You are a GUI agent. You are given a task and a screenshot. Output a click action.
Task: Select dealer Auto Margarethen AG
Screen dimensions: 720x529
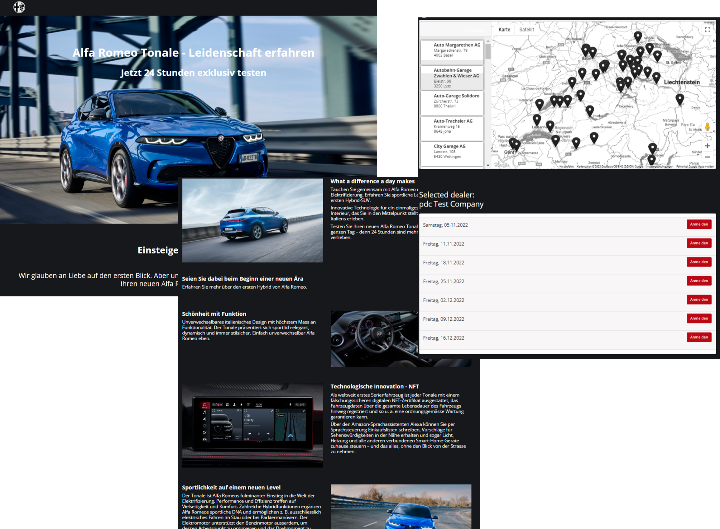click(x=452, y=50)
